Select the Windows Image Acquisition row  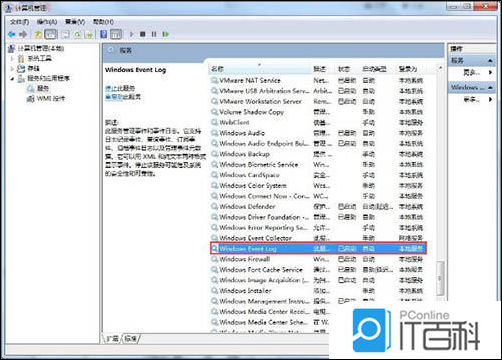318,280
